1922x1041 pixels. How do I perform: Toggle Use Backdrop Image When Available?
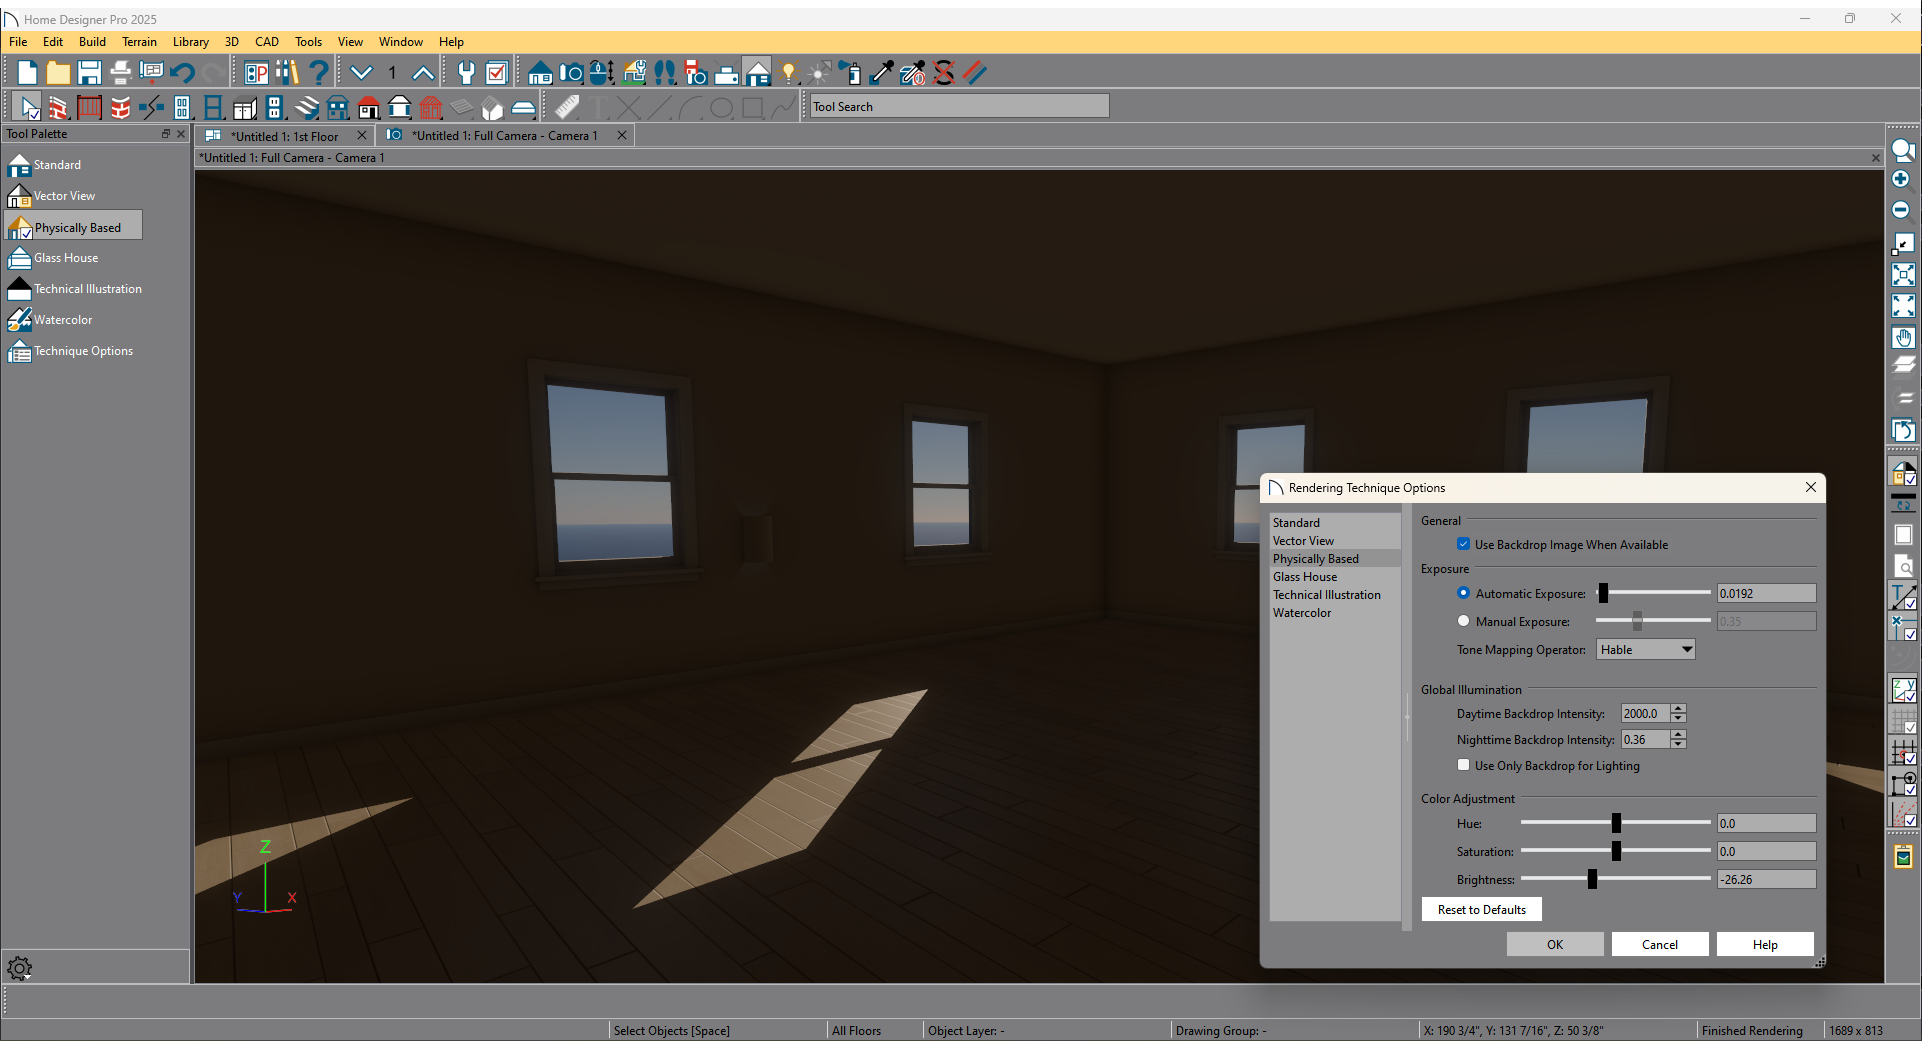coord(1464,544)
